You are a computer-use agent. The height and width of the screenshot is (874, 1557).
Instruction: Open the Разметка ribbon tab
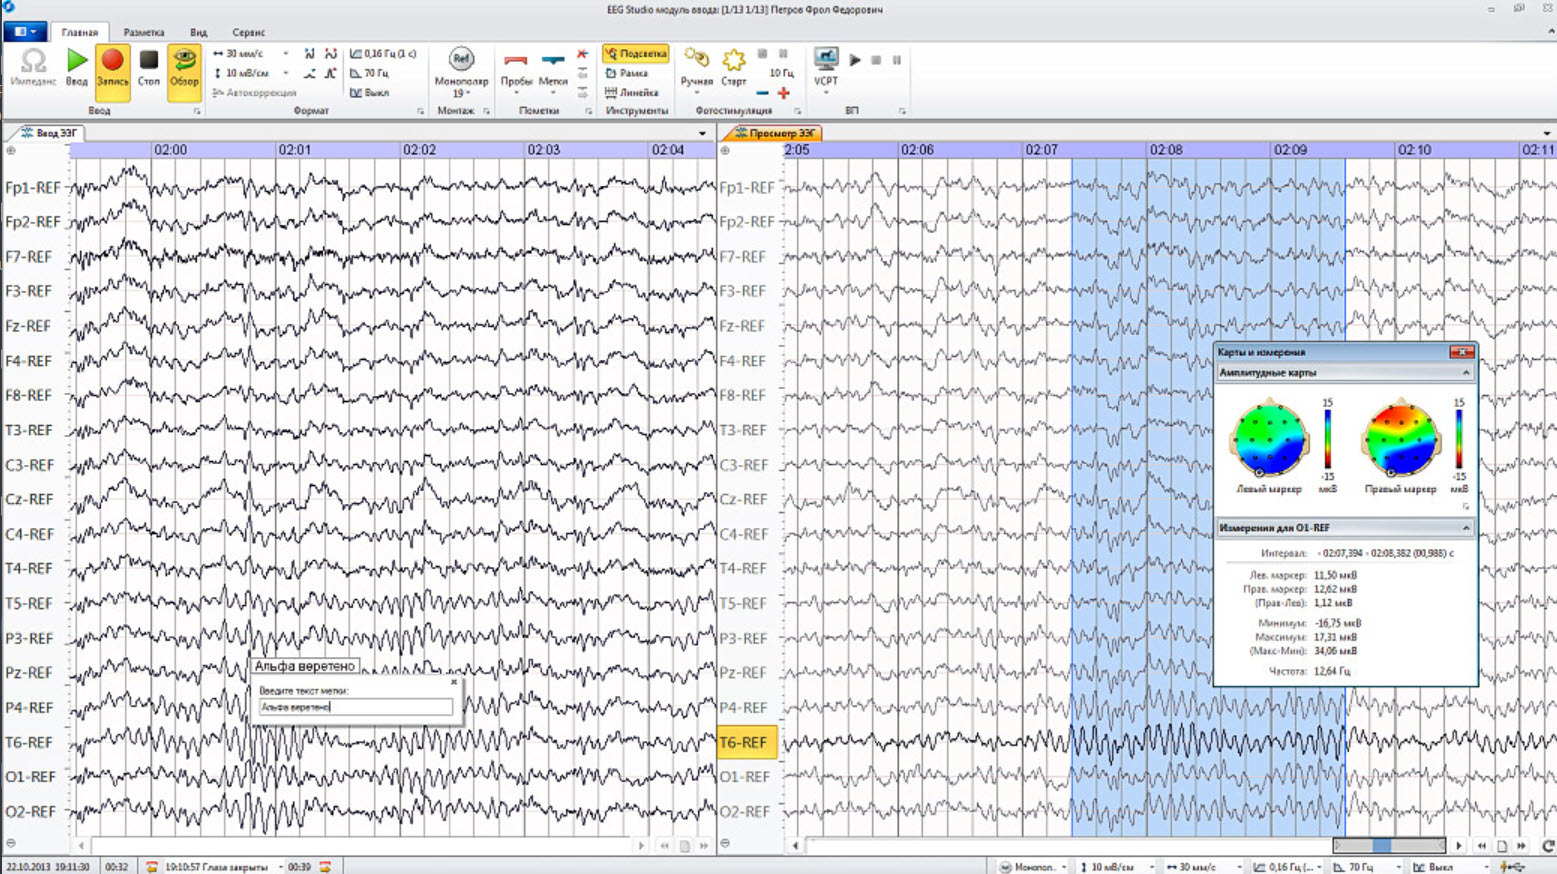pyautogui.click(x=144, y=32)
